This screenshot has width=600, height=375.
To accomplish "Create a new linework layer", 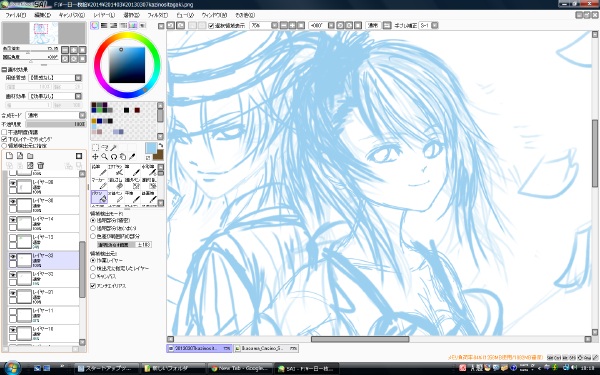I will pyautogui.click(x=20, y=156).
